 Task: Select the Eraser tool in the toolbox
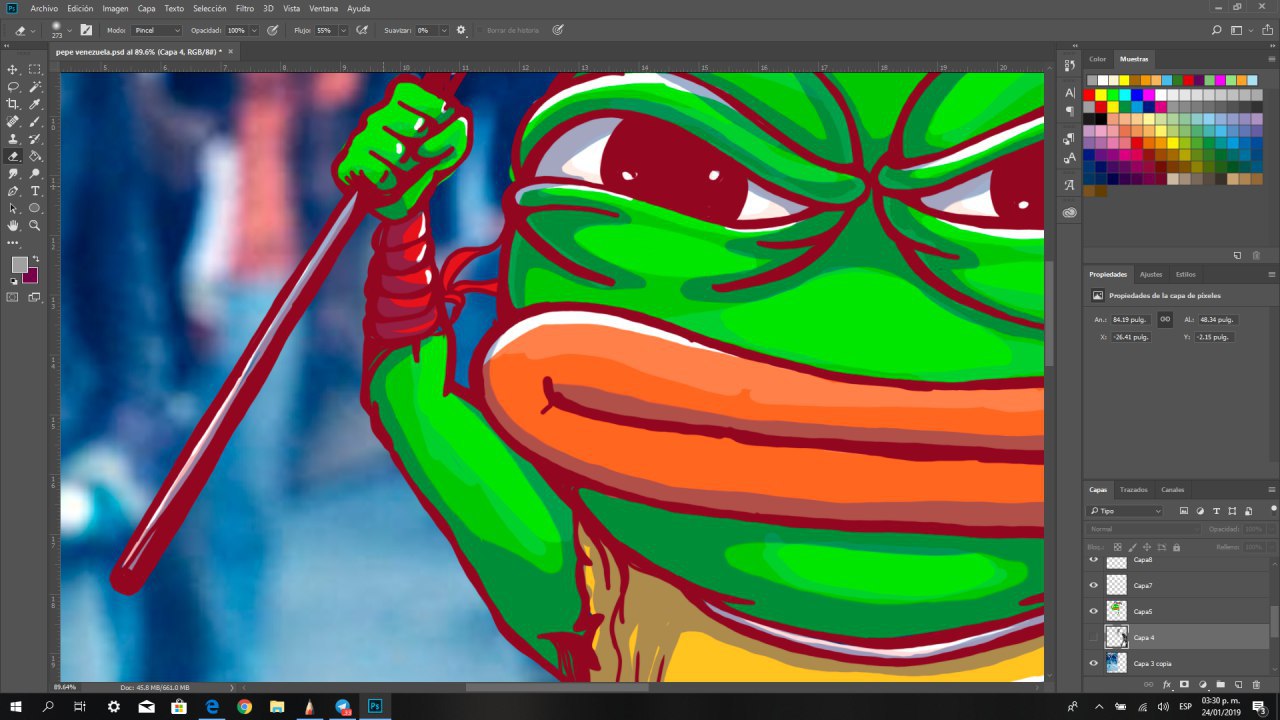pyautogui.click(x=13, y=156)
